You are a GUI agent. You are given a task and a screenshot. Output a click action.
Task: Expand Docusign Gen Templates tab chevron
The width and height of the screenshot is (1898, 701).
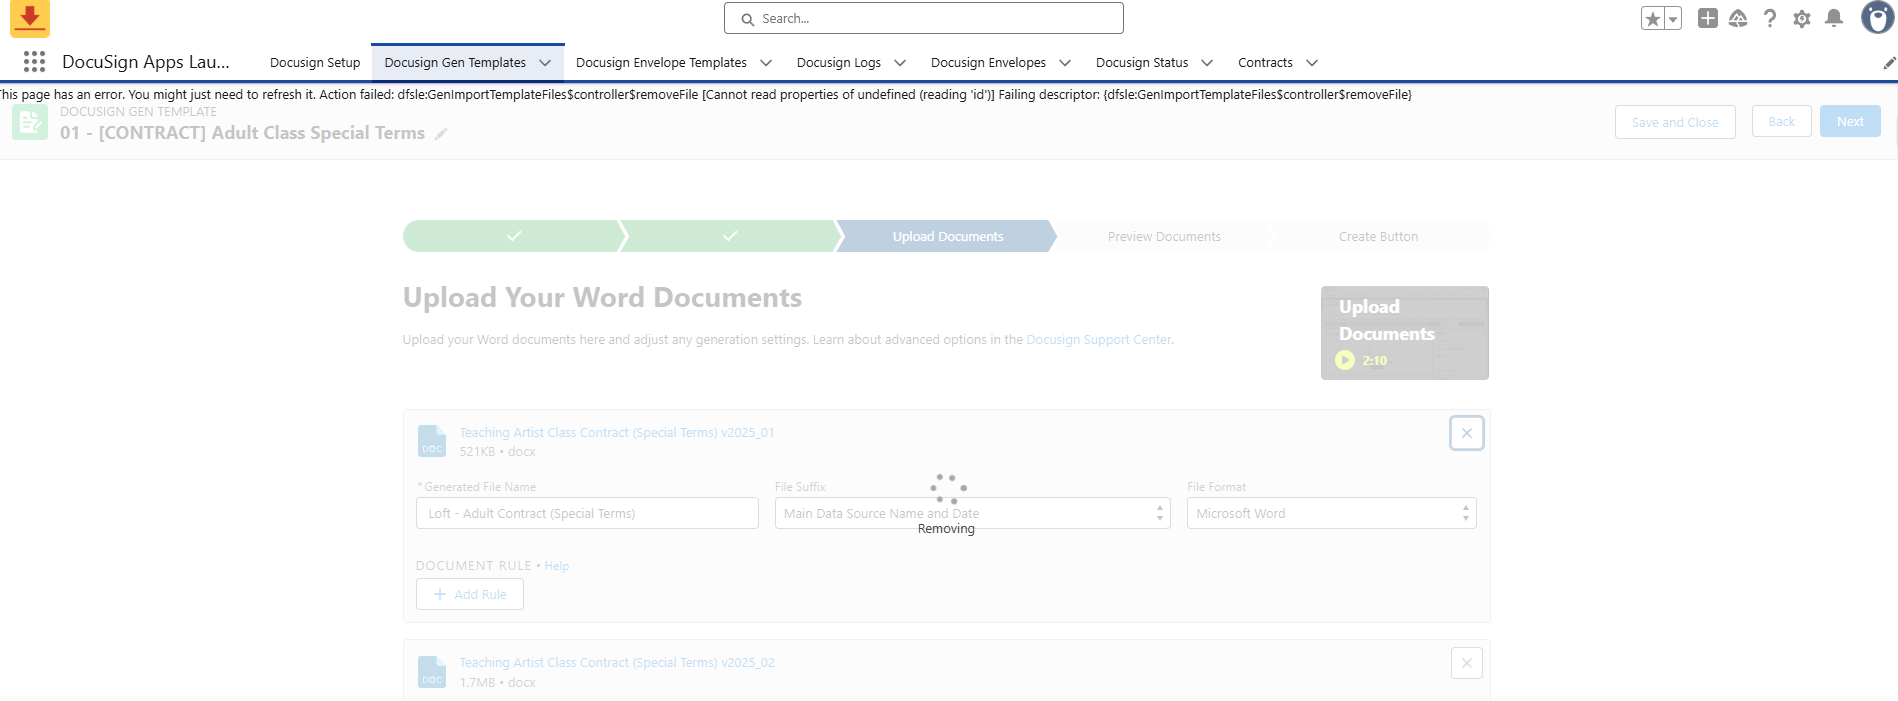pos(545,63)
